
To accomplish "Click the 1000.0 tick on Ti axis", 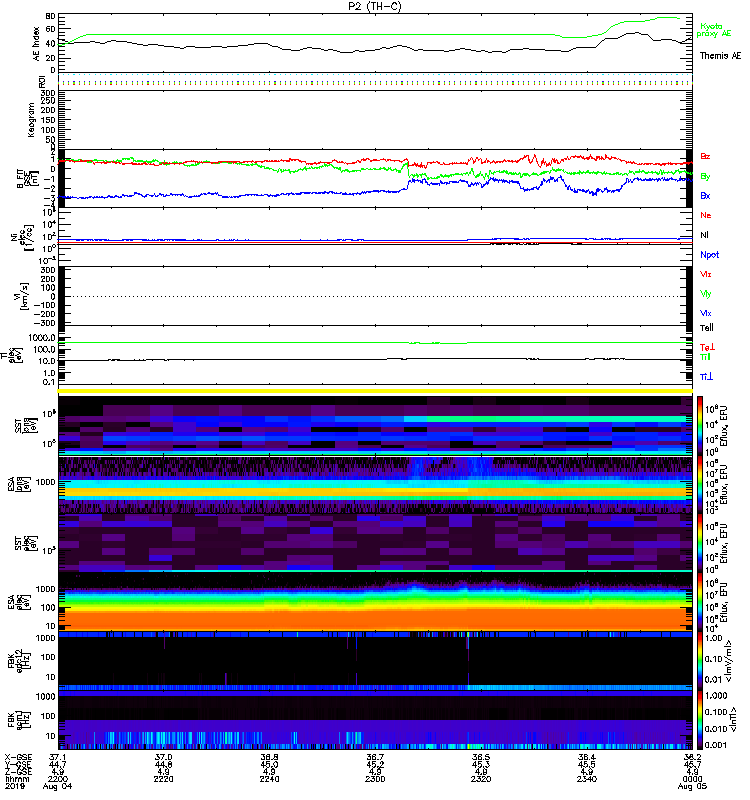I will pos(42,338).
